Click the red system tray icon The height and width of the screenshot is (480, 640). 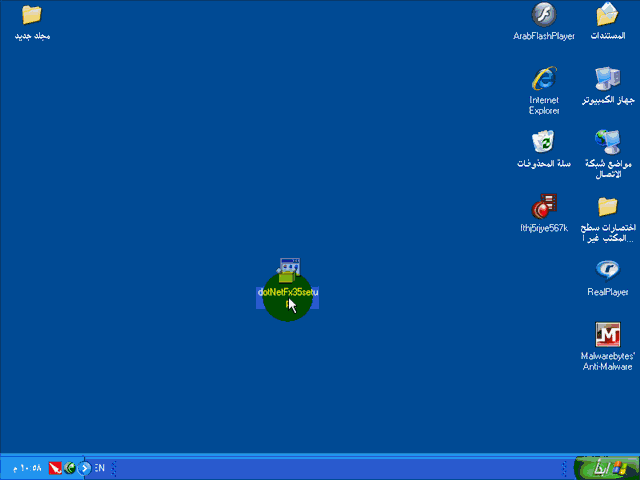tap(56, 468)
